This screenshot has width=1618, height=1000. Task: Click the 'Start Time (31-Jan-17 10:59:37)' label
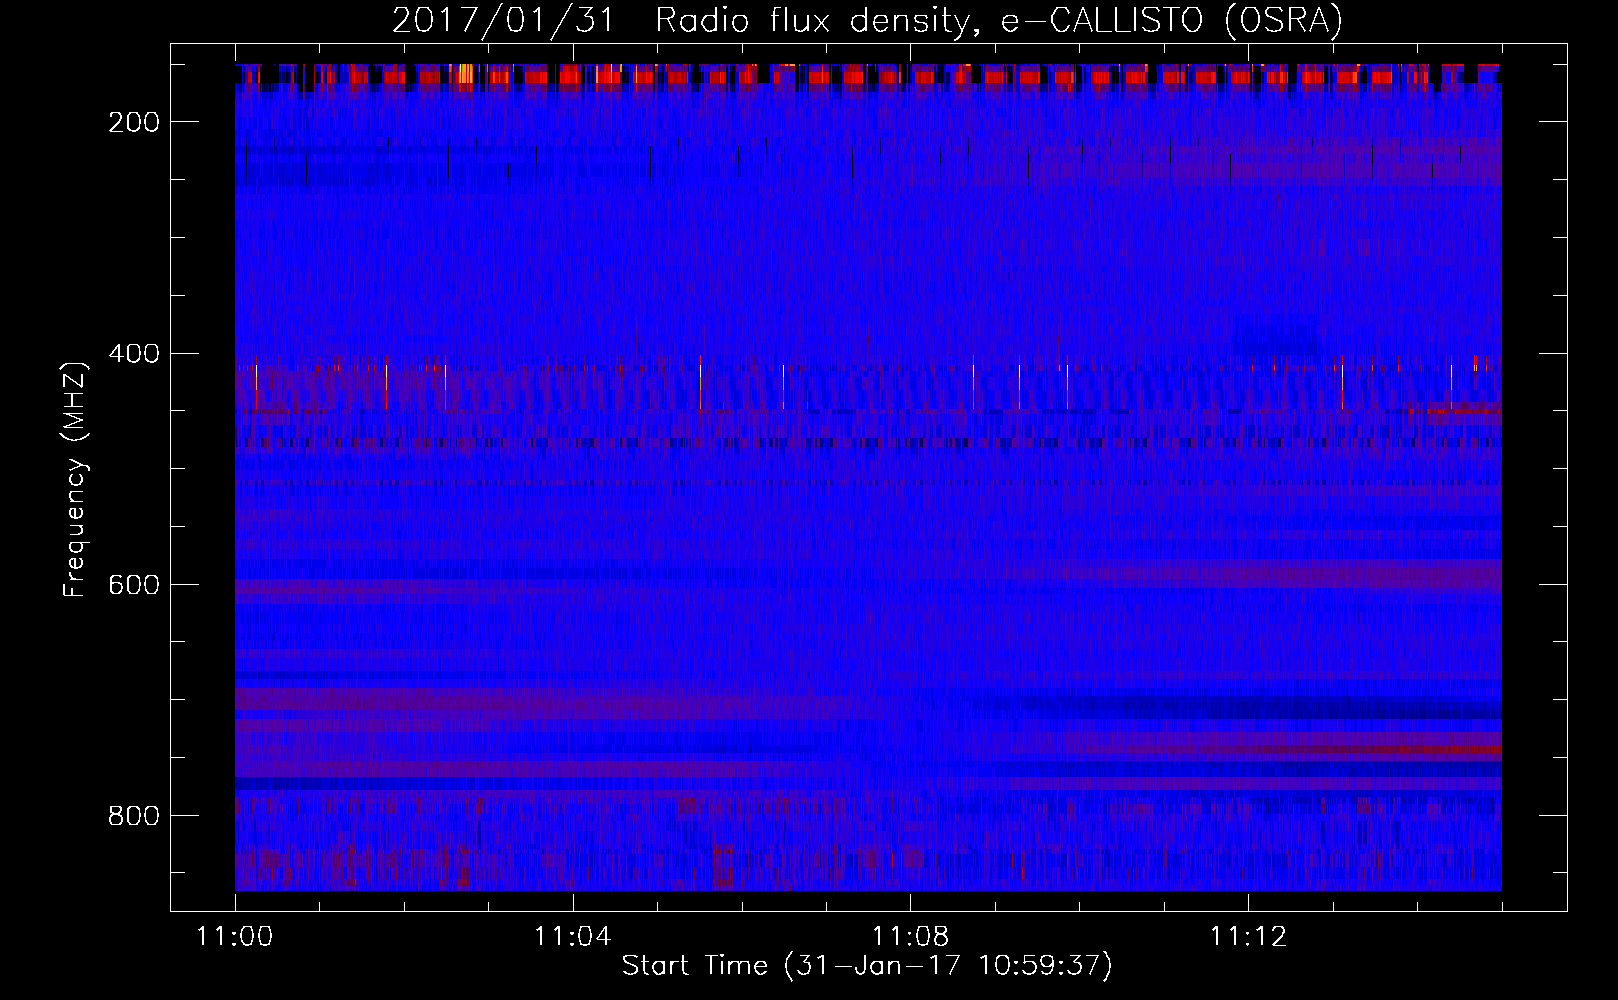[x=867, y=966]
